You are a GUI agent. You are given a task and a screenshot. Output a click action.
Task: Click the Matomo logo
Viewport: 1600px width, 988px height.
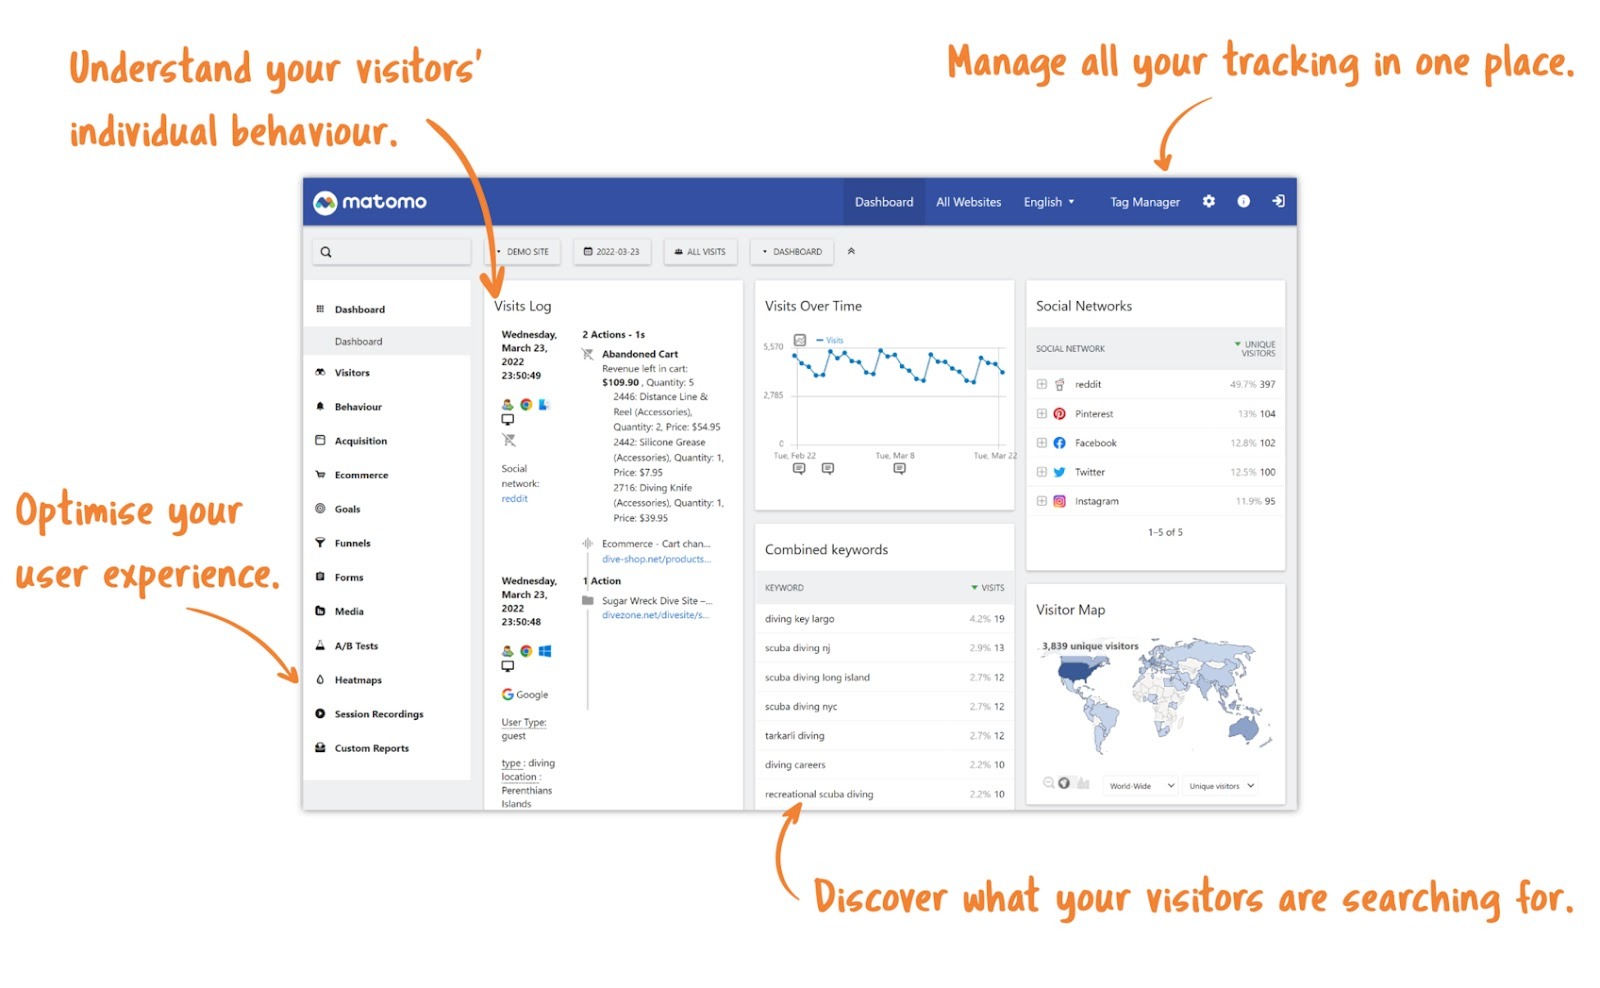370,202
